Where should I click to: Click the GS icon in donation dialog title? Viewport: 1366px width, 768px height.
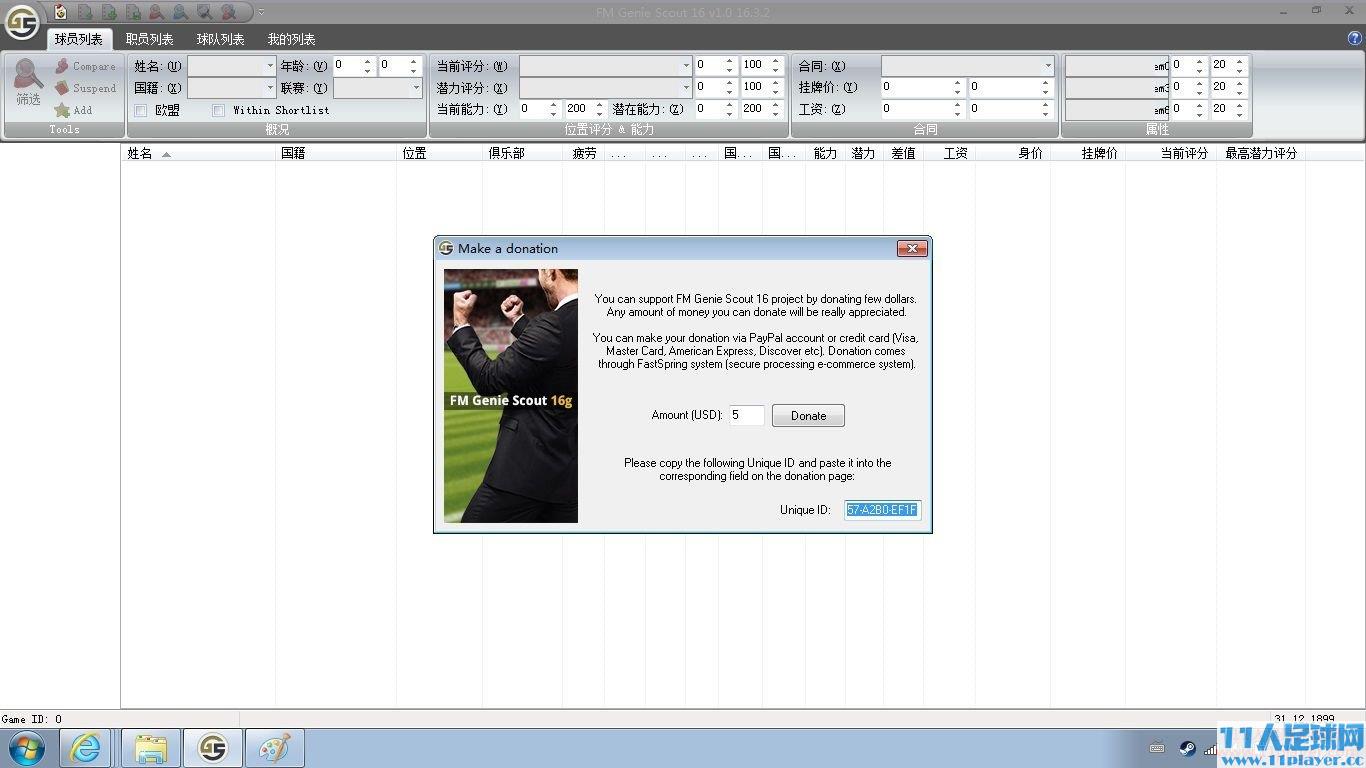[x=446, y=248]
